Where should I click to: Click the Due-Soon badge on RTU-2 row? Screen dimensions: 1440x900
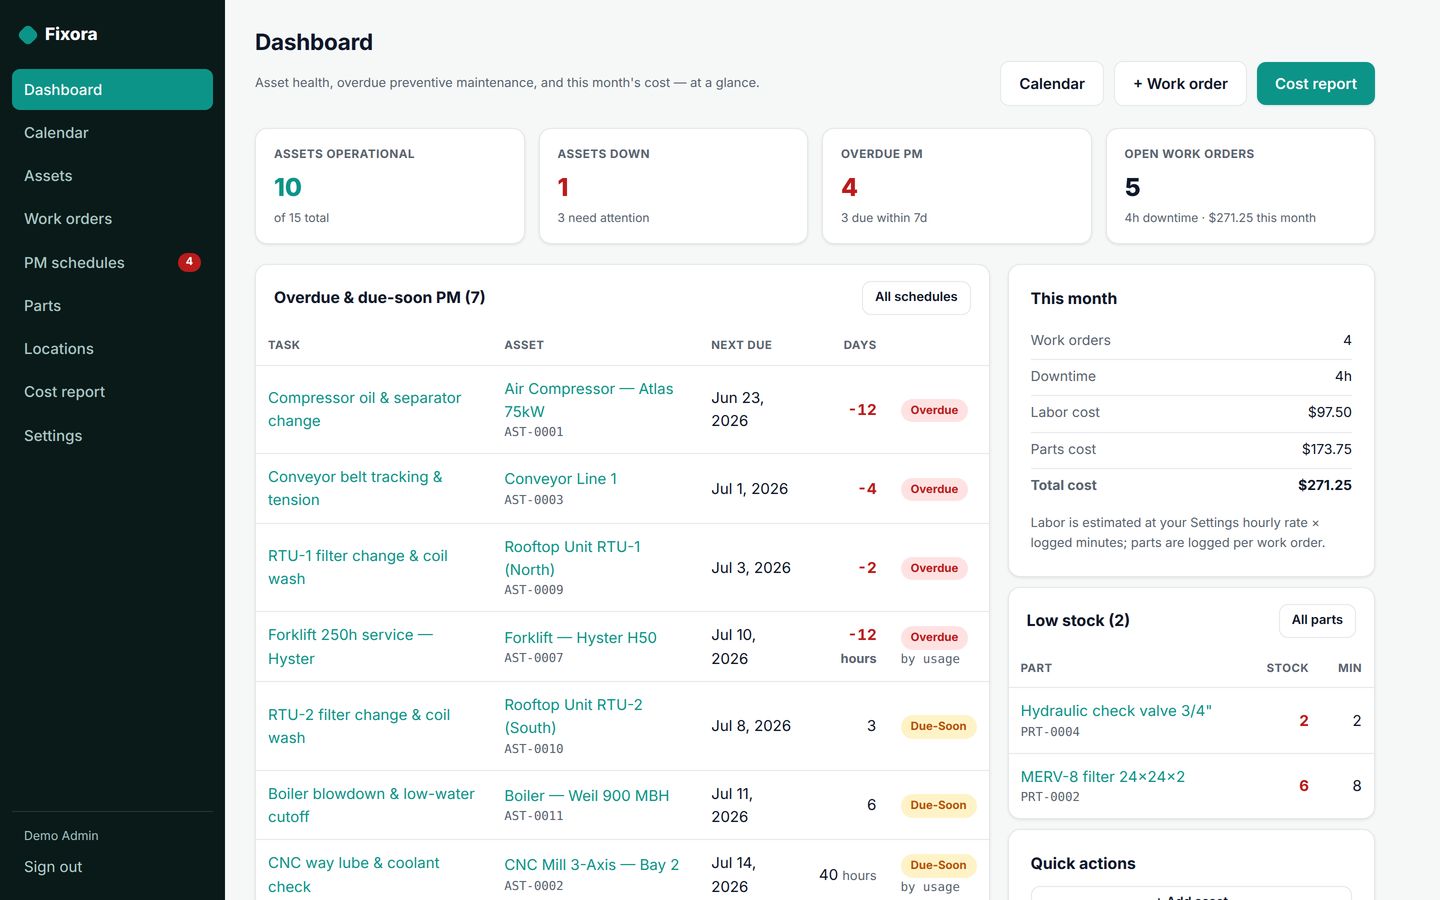coord(938,726)
